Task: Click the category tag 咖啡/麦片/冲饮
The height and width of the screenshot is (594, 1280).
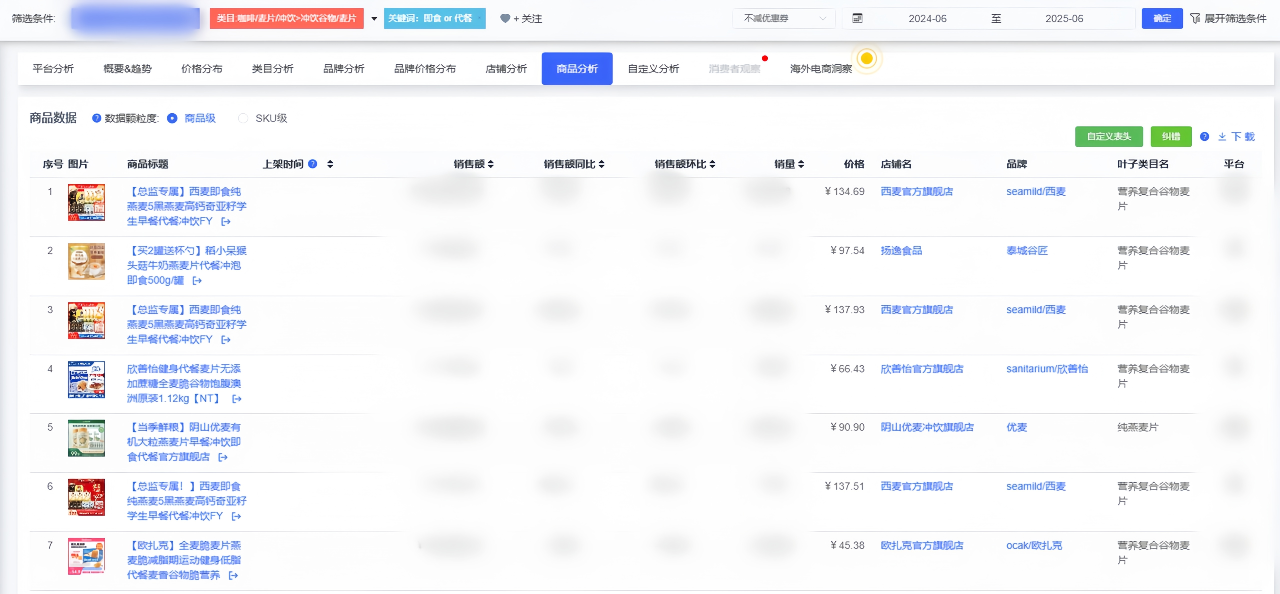Action: (287, 19)
